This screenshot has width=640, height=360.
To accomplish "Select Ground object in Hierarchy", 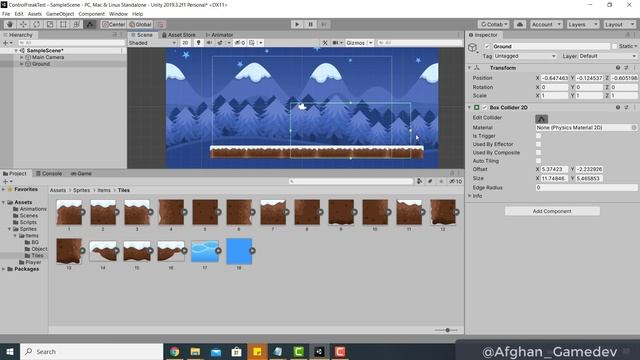I will [x=41, y=64].
